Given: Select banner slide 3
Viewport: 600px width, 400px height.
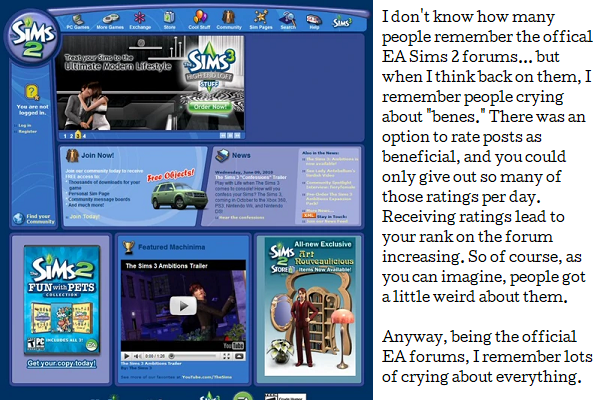Looking at the screenshot, I should (78, 136).
